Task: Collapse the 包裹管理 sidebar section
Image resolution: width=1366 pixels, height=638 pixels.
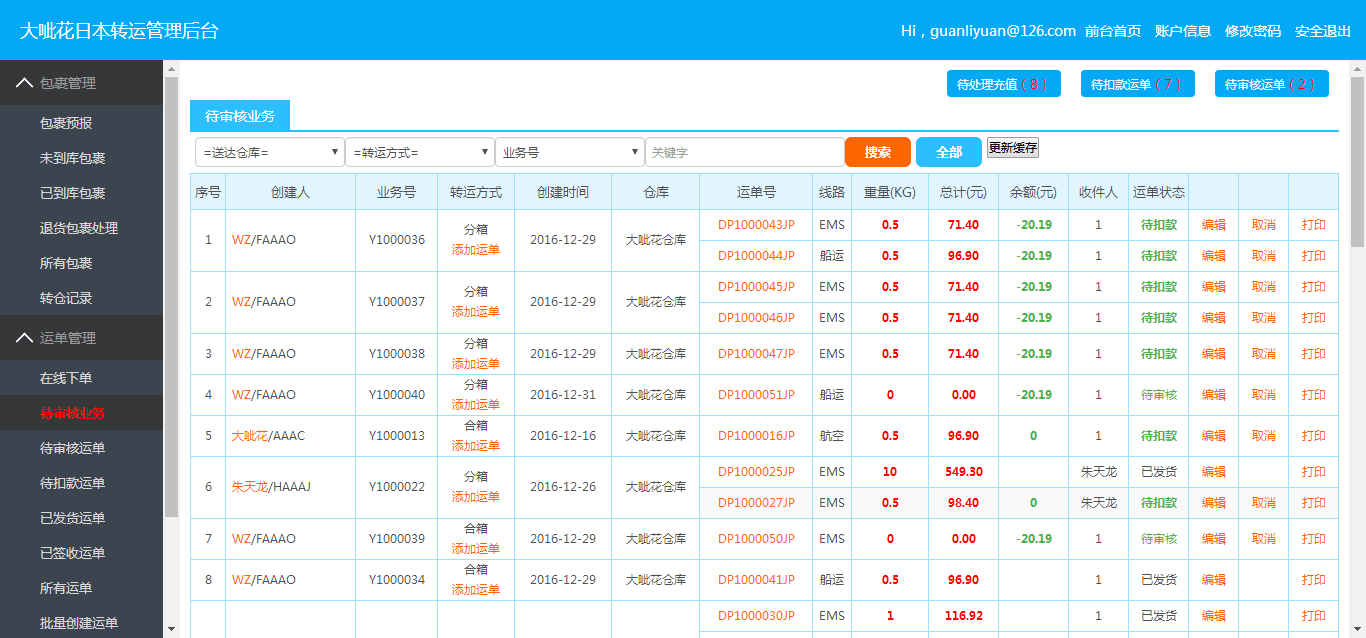Action: 81,83
